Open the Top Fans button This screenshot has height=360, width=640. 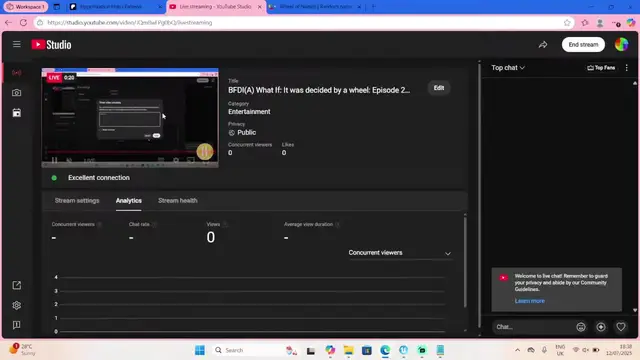(601, 68)
